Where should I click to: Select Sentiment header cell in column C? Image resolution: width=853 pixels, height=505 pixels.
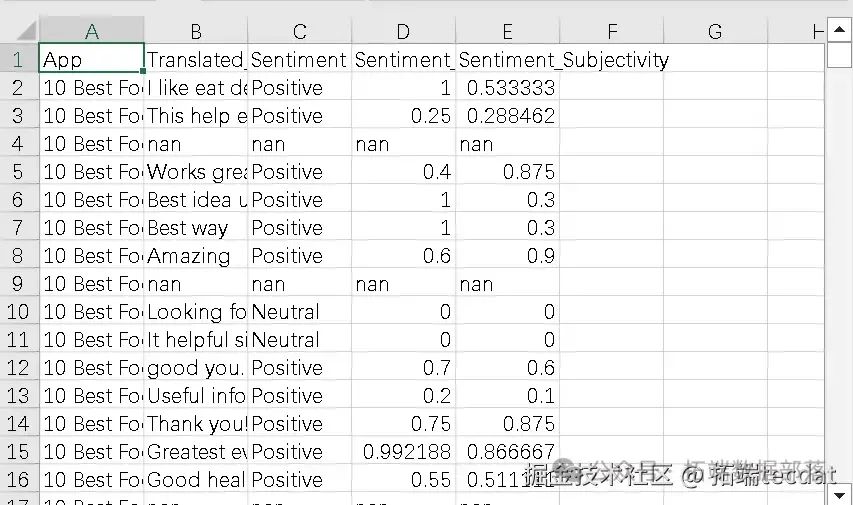(x=299, y=59)
